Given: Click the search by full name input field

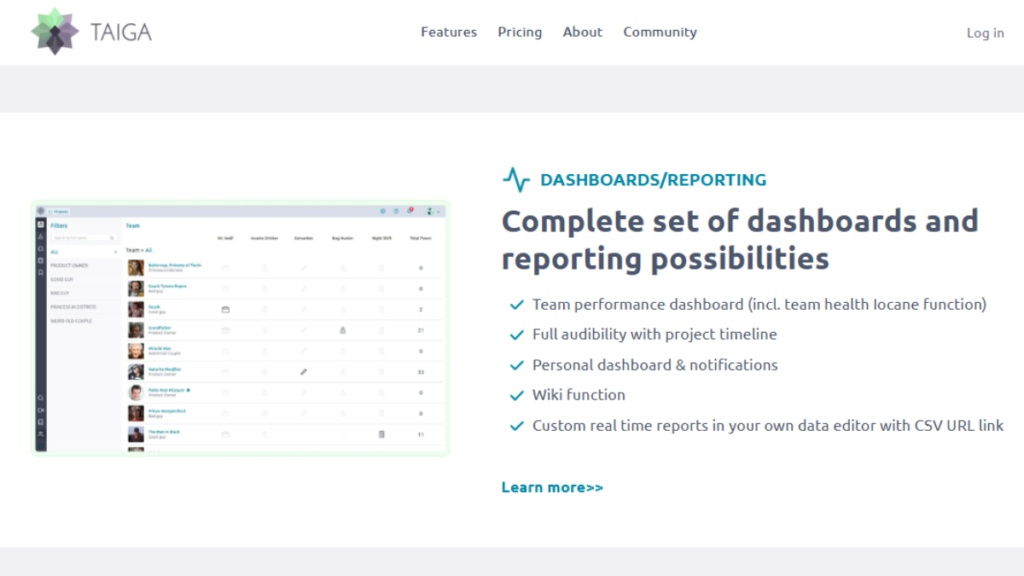Looking at the screenshot, I should (x=81, y=237).
